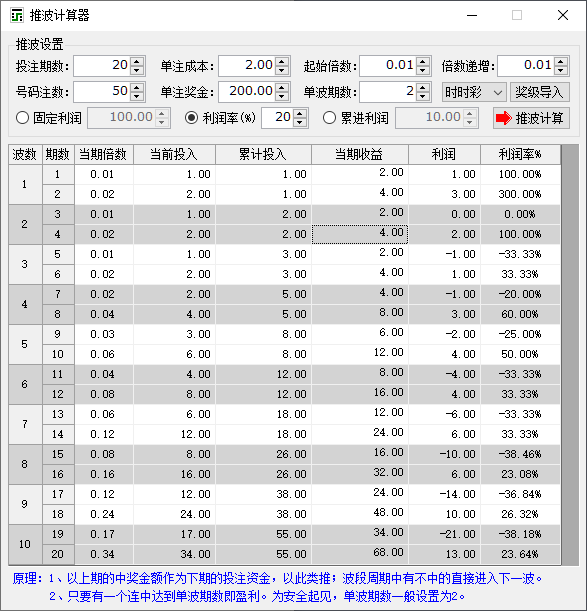Select the 累进利润 radio button
This screenshot has height=611, width=587.
pyautogui.click(x=329, y=118)
